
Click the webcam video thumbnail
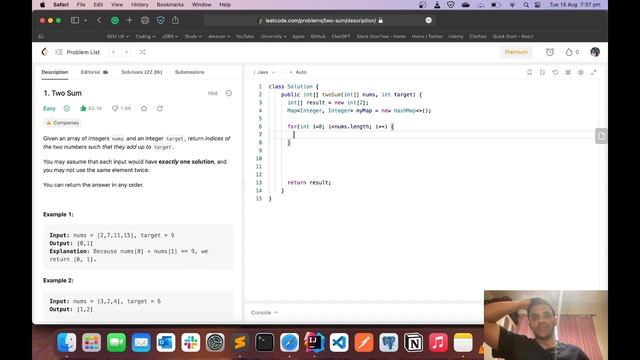pos(546,325)
